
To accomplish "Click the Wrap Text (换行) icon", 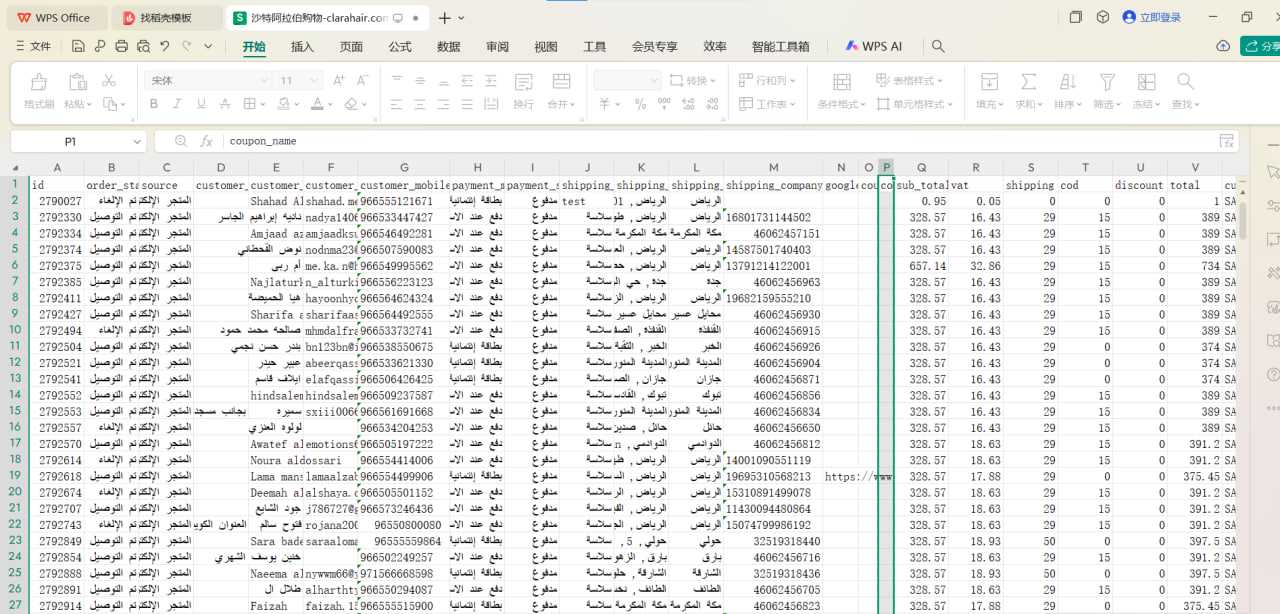I will click(523, 82).
